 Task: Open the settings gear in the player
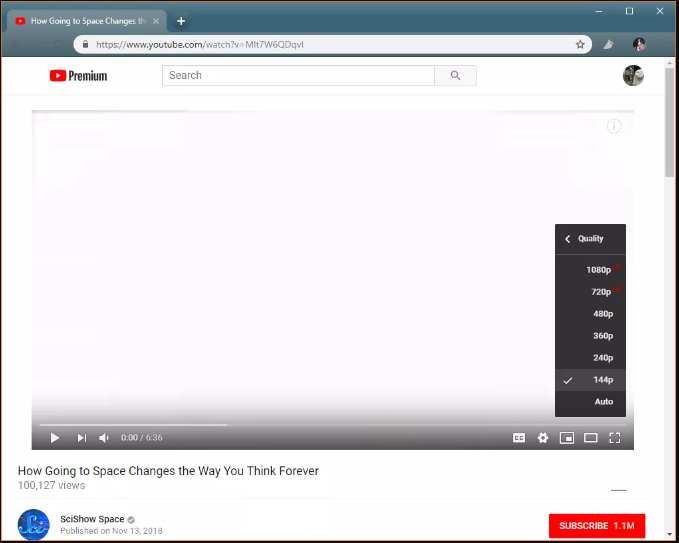point(543,438)
